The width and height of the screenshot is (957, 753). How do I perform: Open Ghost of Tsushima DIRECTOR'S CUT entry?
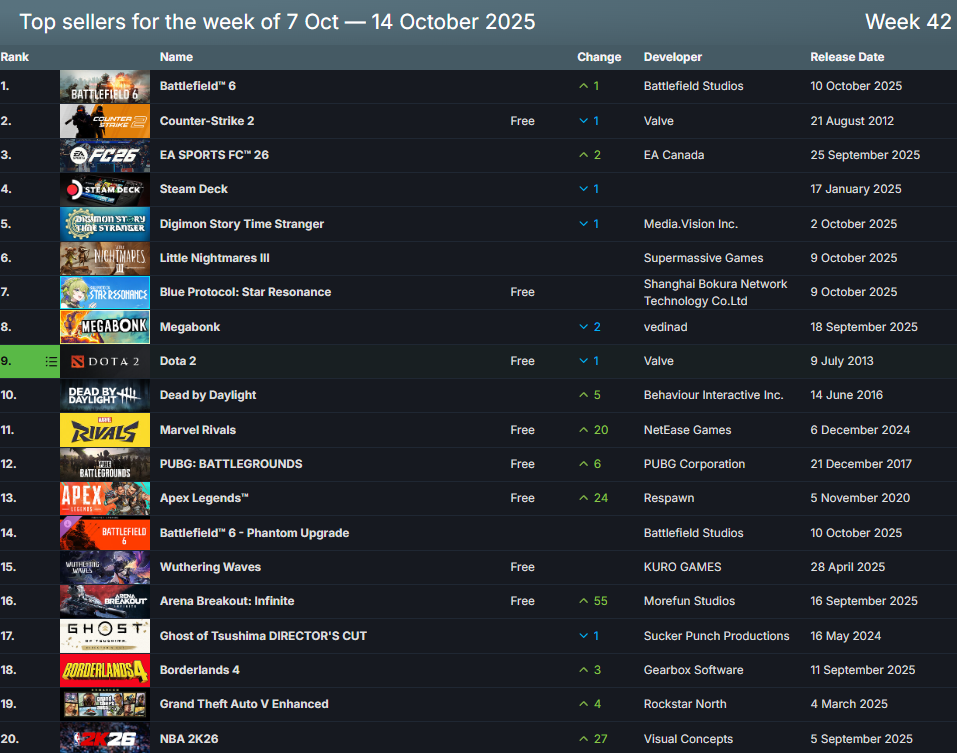pos(263,636)
